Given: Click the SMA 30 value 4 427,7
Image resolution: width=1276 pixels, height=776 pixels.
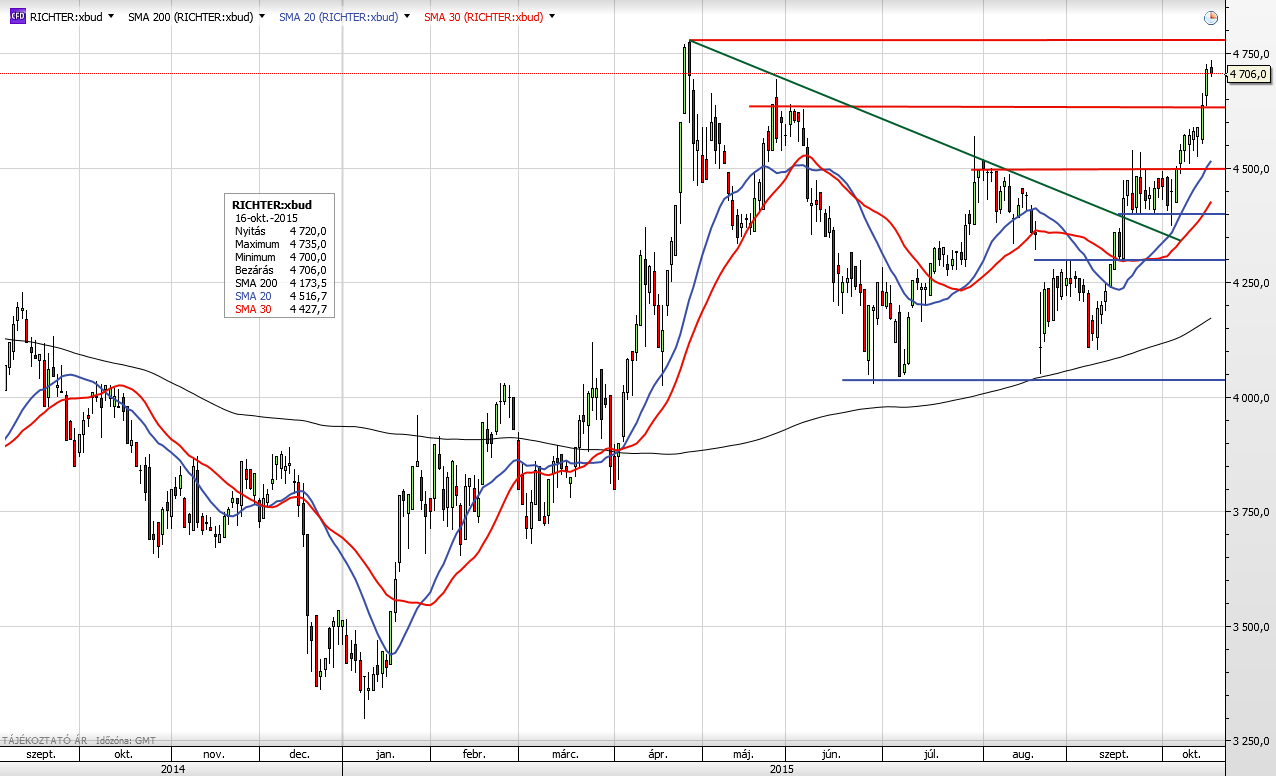Looking at the screenshot, I should [x=308, y=309].
